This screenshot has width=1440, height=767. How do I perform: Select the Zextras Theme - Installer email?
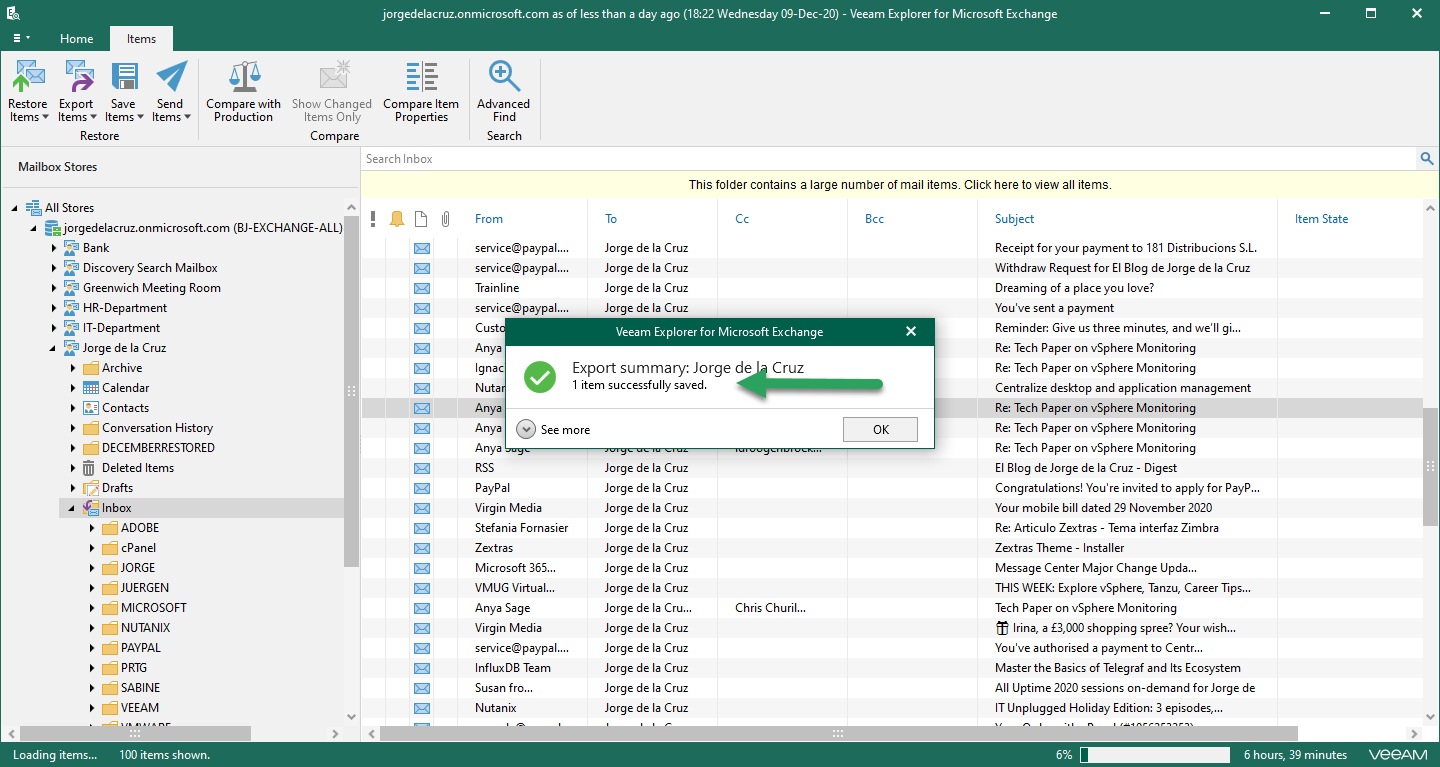coord(891,548)
